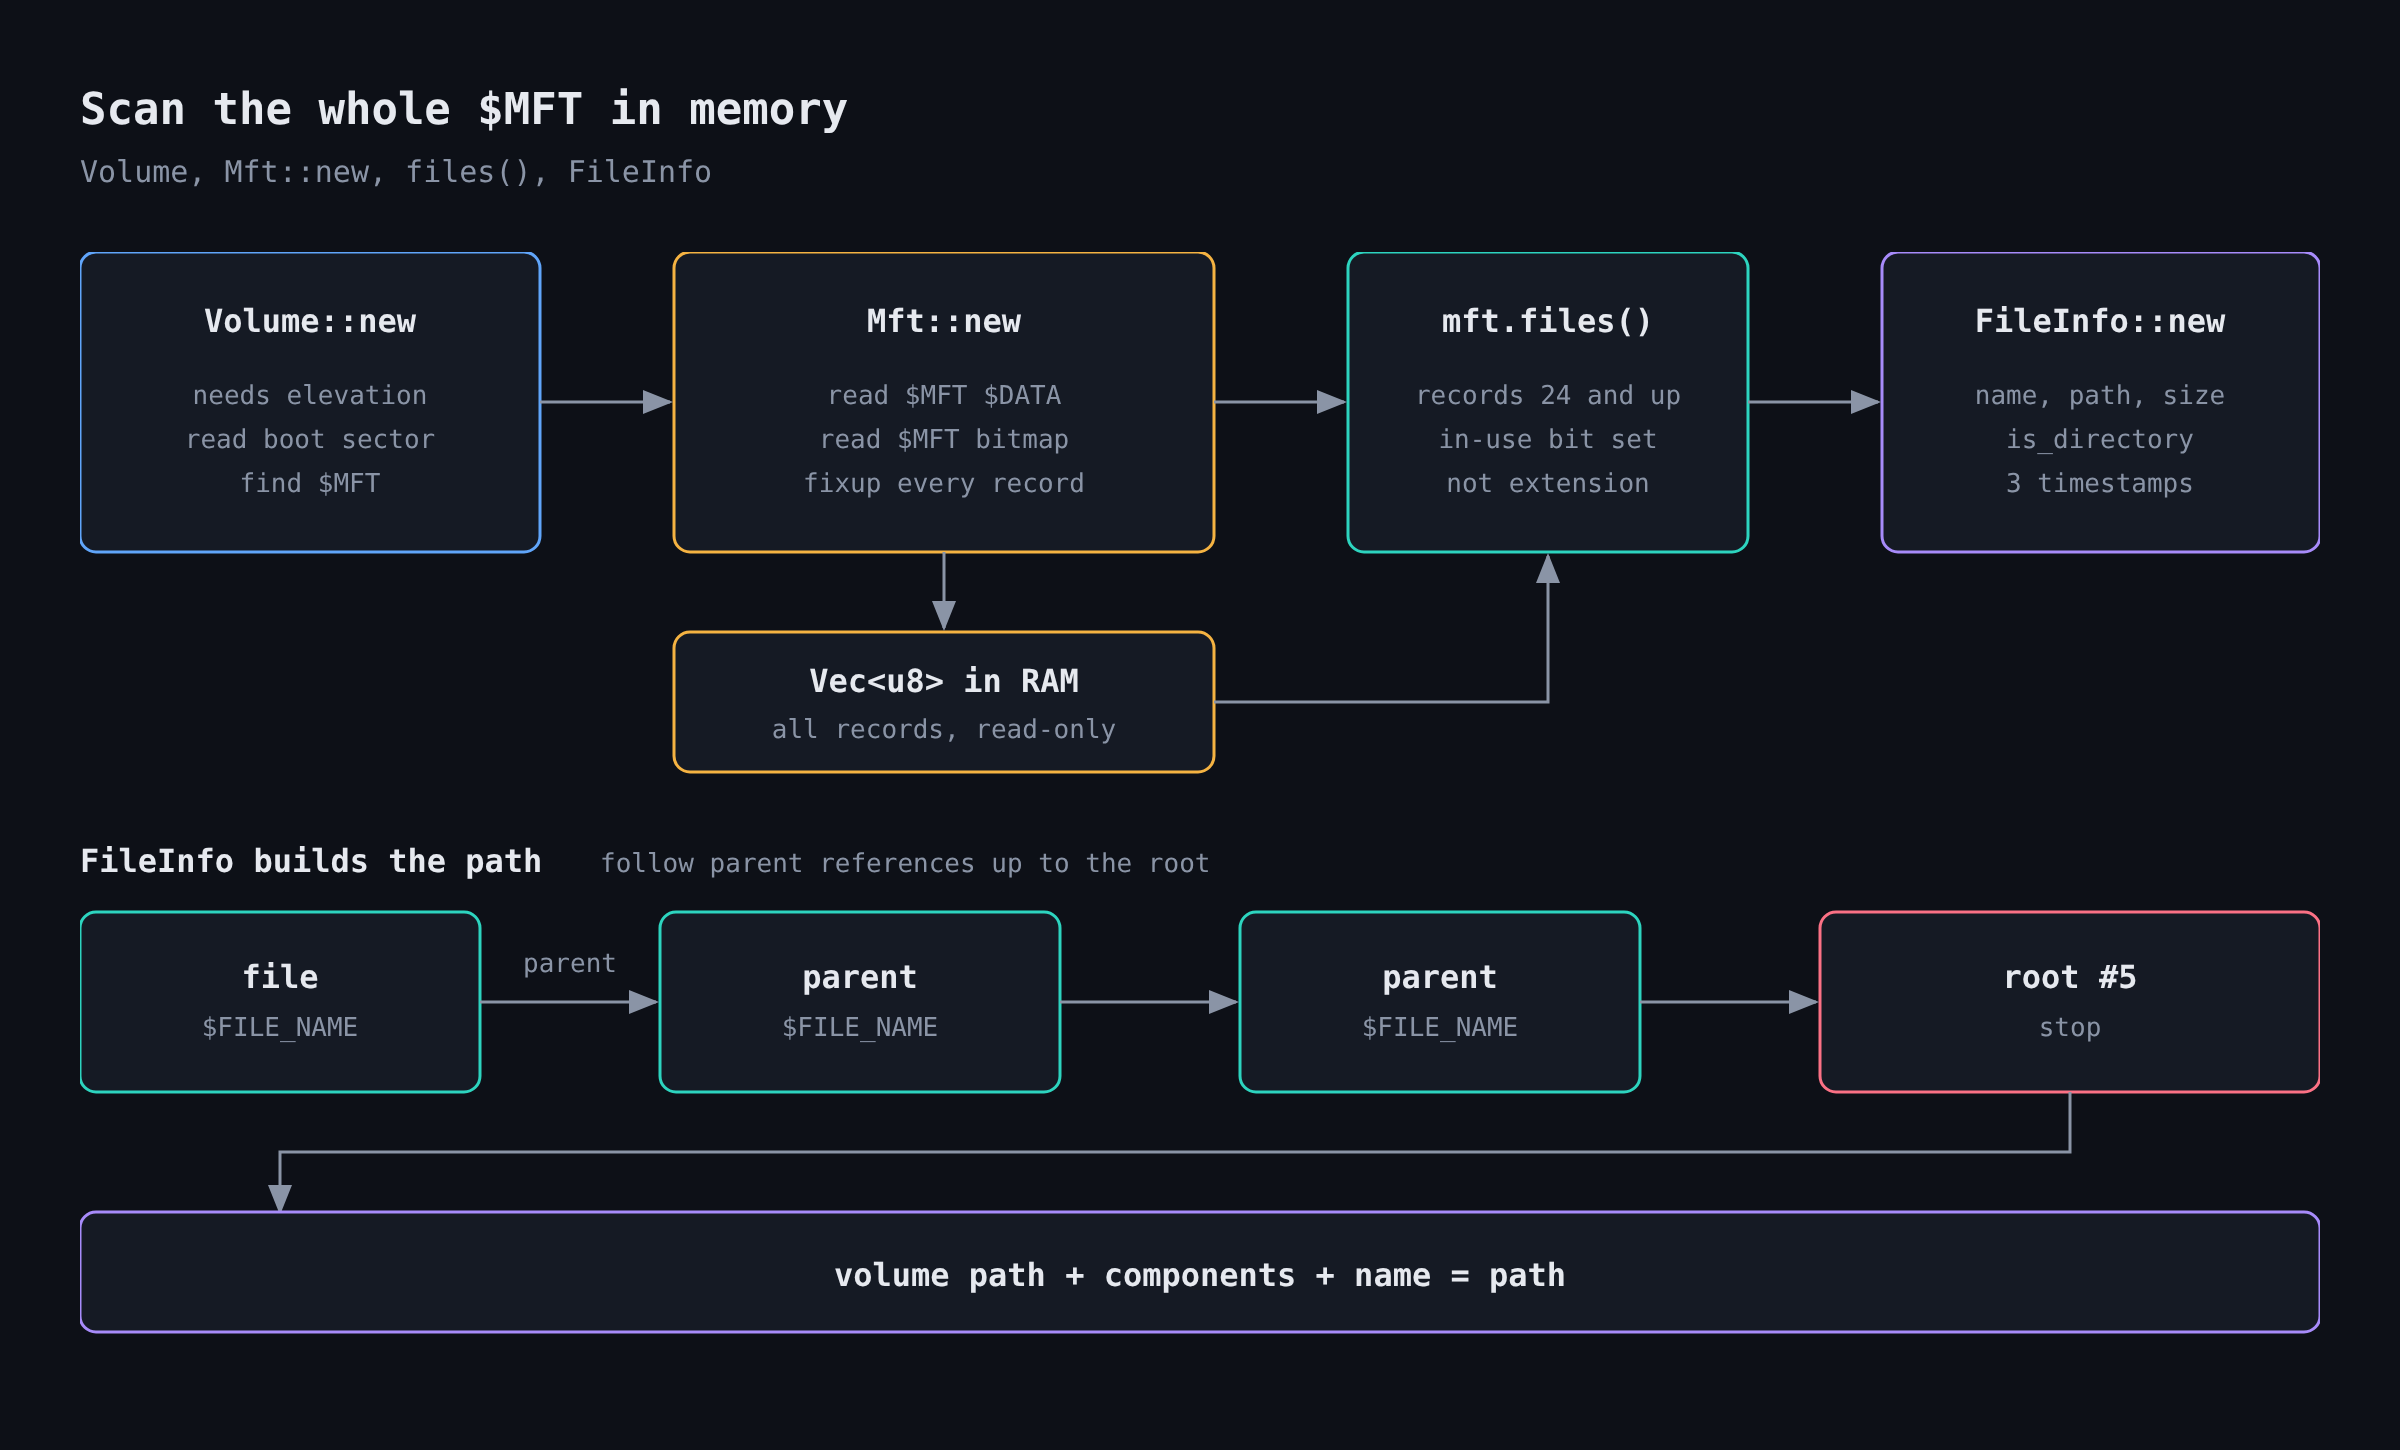Click 'needs elevation' in Volume::new box

coord(310,395)
